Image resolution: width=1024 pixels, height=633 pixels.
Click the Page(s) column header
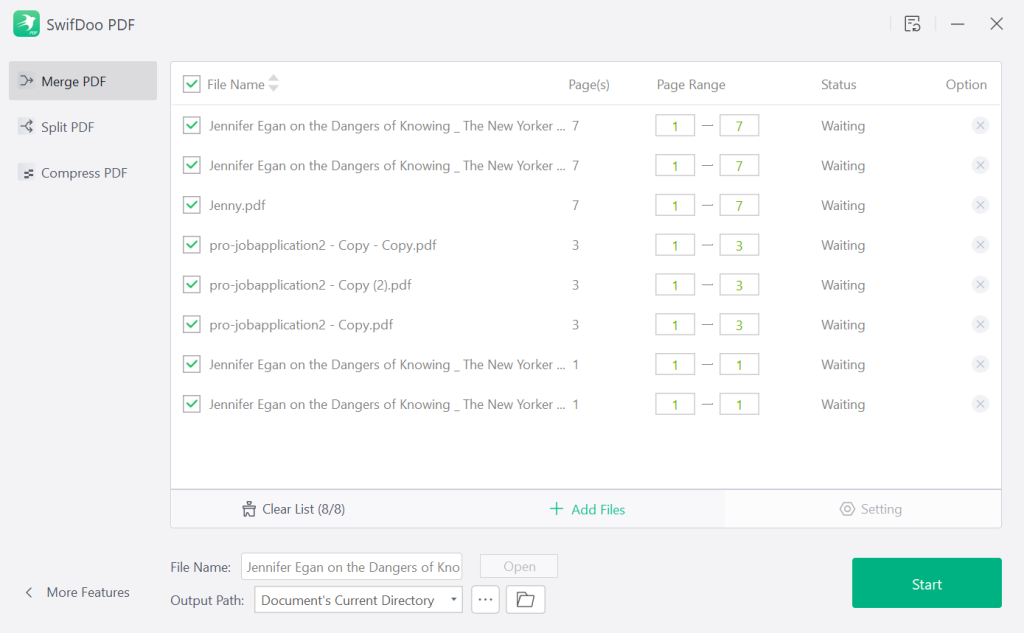pyautogui.click(x=588, y=84)
